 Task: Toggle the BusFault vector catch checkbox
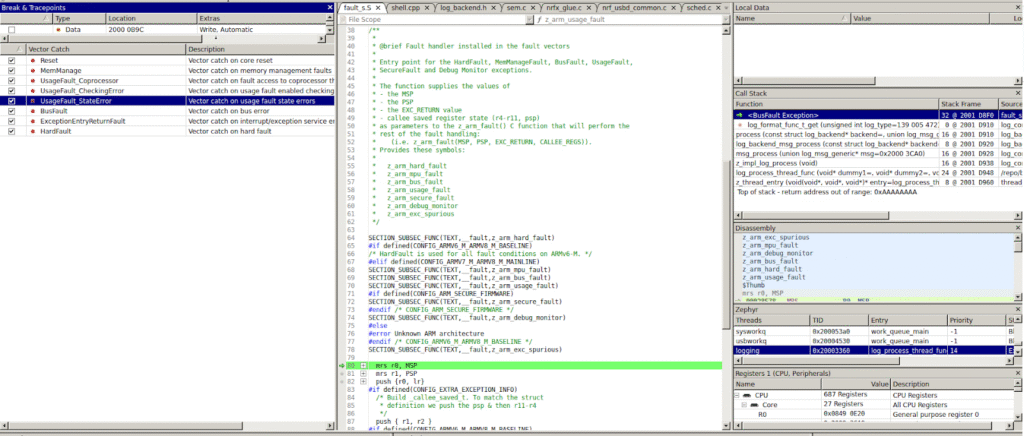12,111
